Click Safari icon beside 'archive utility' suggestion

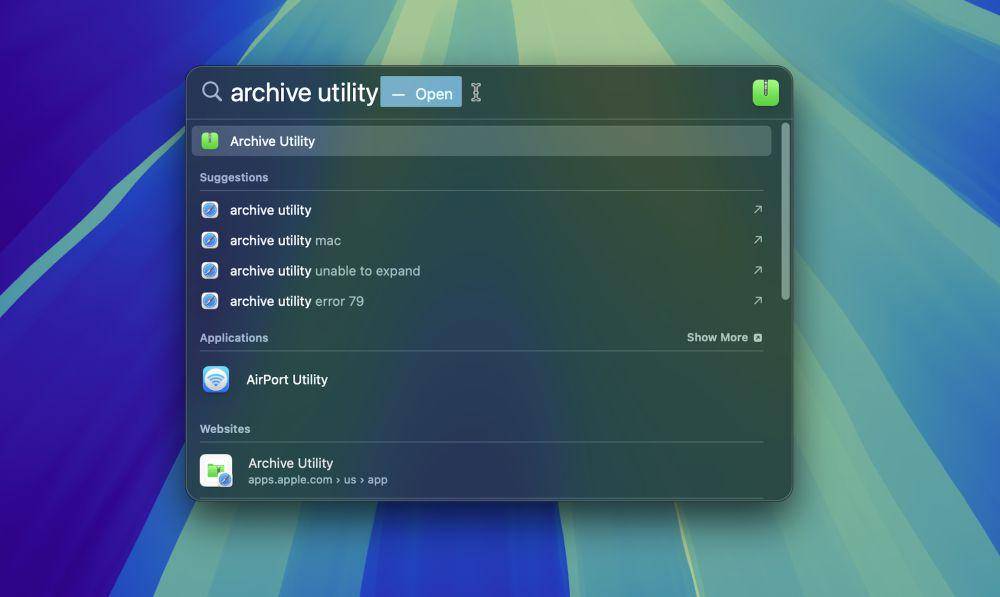pyautogui.click(x=210, y=210)
